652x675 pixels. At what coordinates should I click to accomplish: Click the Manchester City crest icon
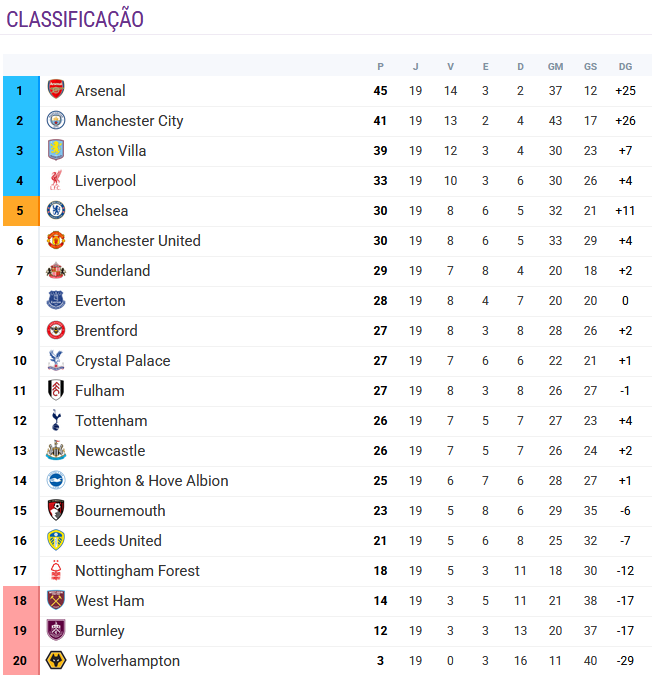pyautogui.click(x=56, y=121)
